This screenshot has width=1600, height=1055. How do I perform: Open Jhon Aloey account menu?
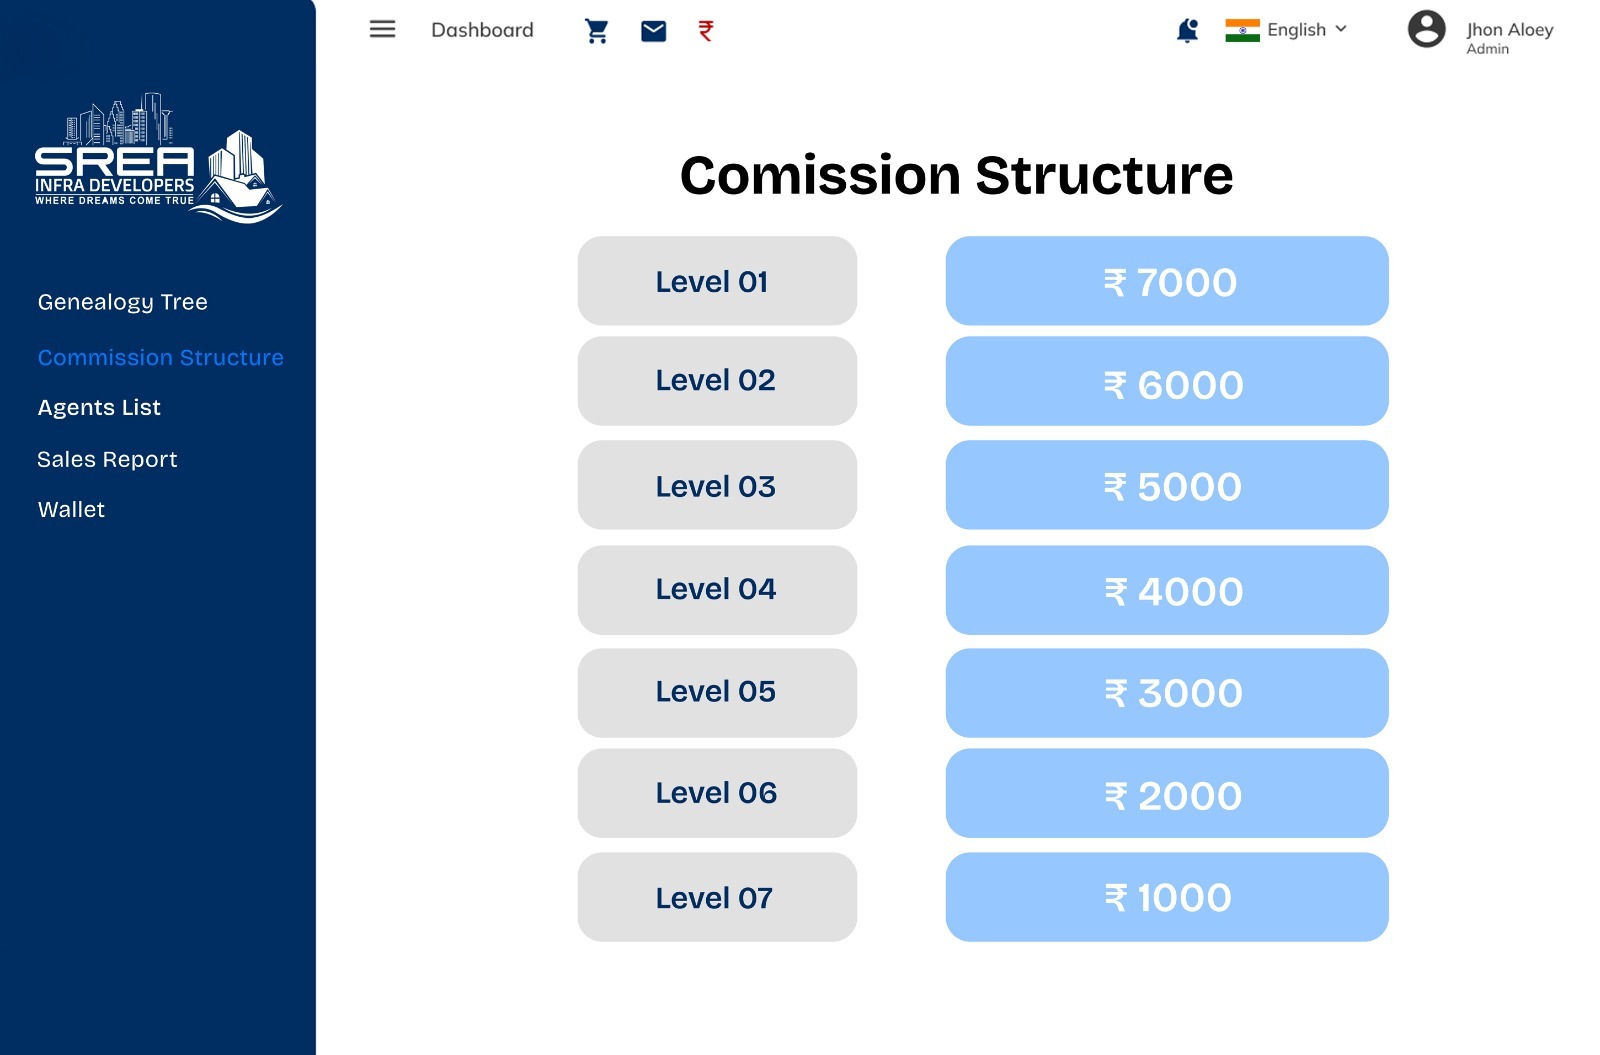[x=1509, y=37]
